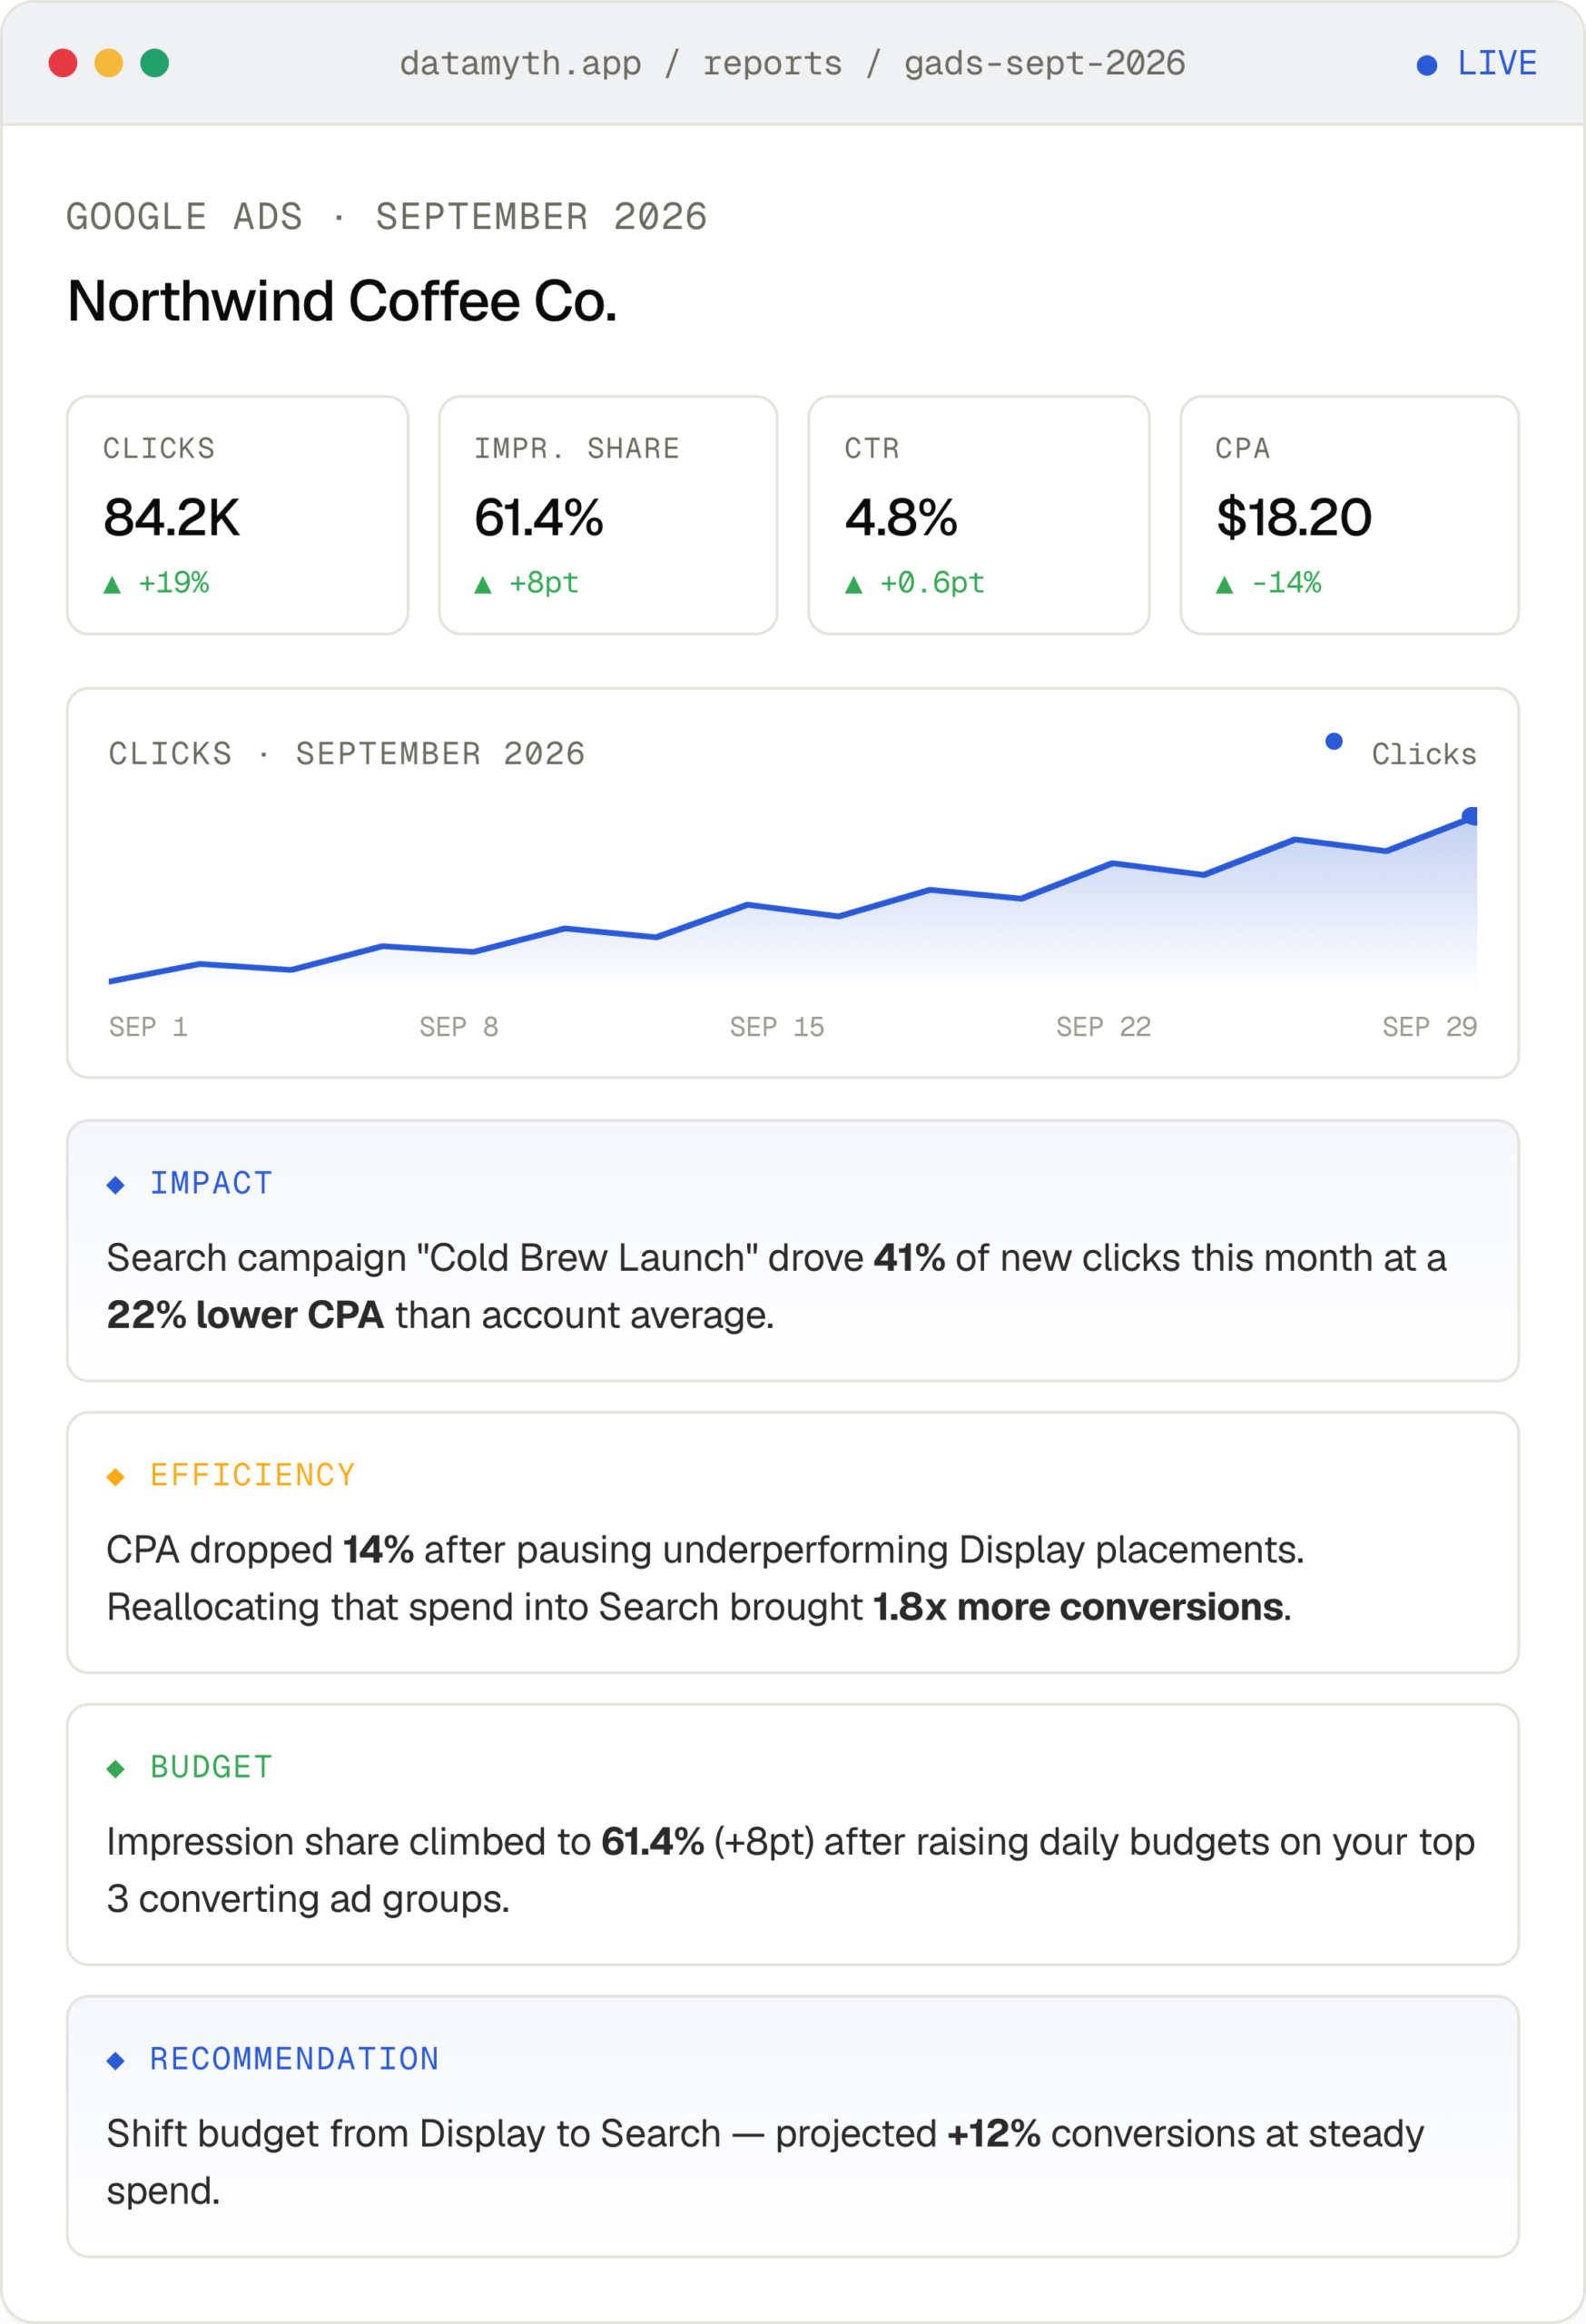Click the gads-sept-2026 breadcrumb segment
Viewport: 1586px width, 2324px height.
click(1045, 64)
